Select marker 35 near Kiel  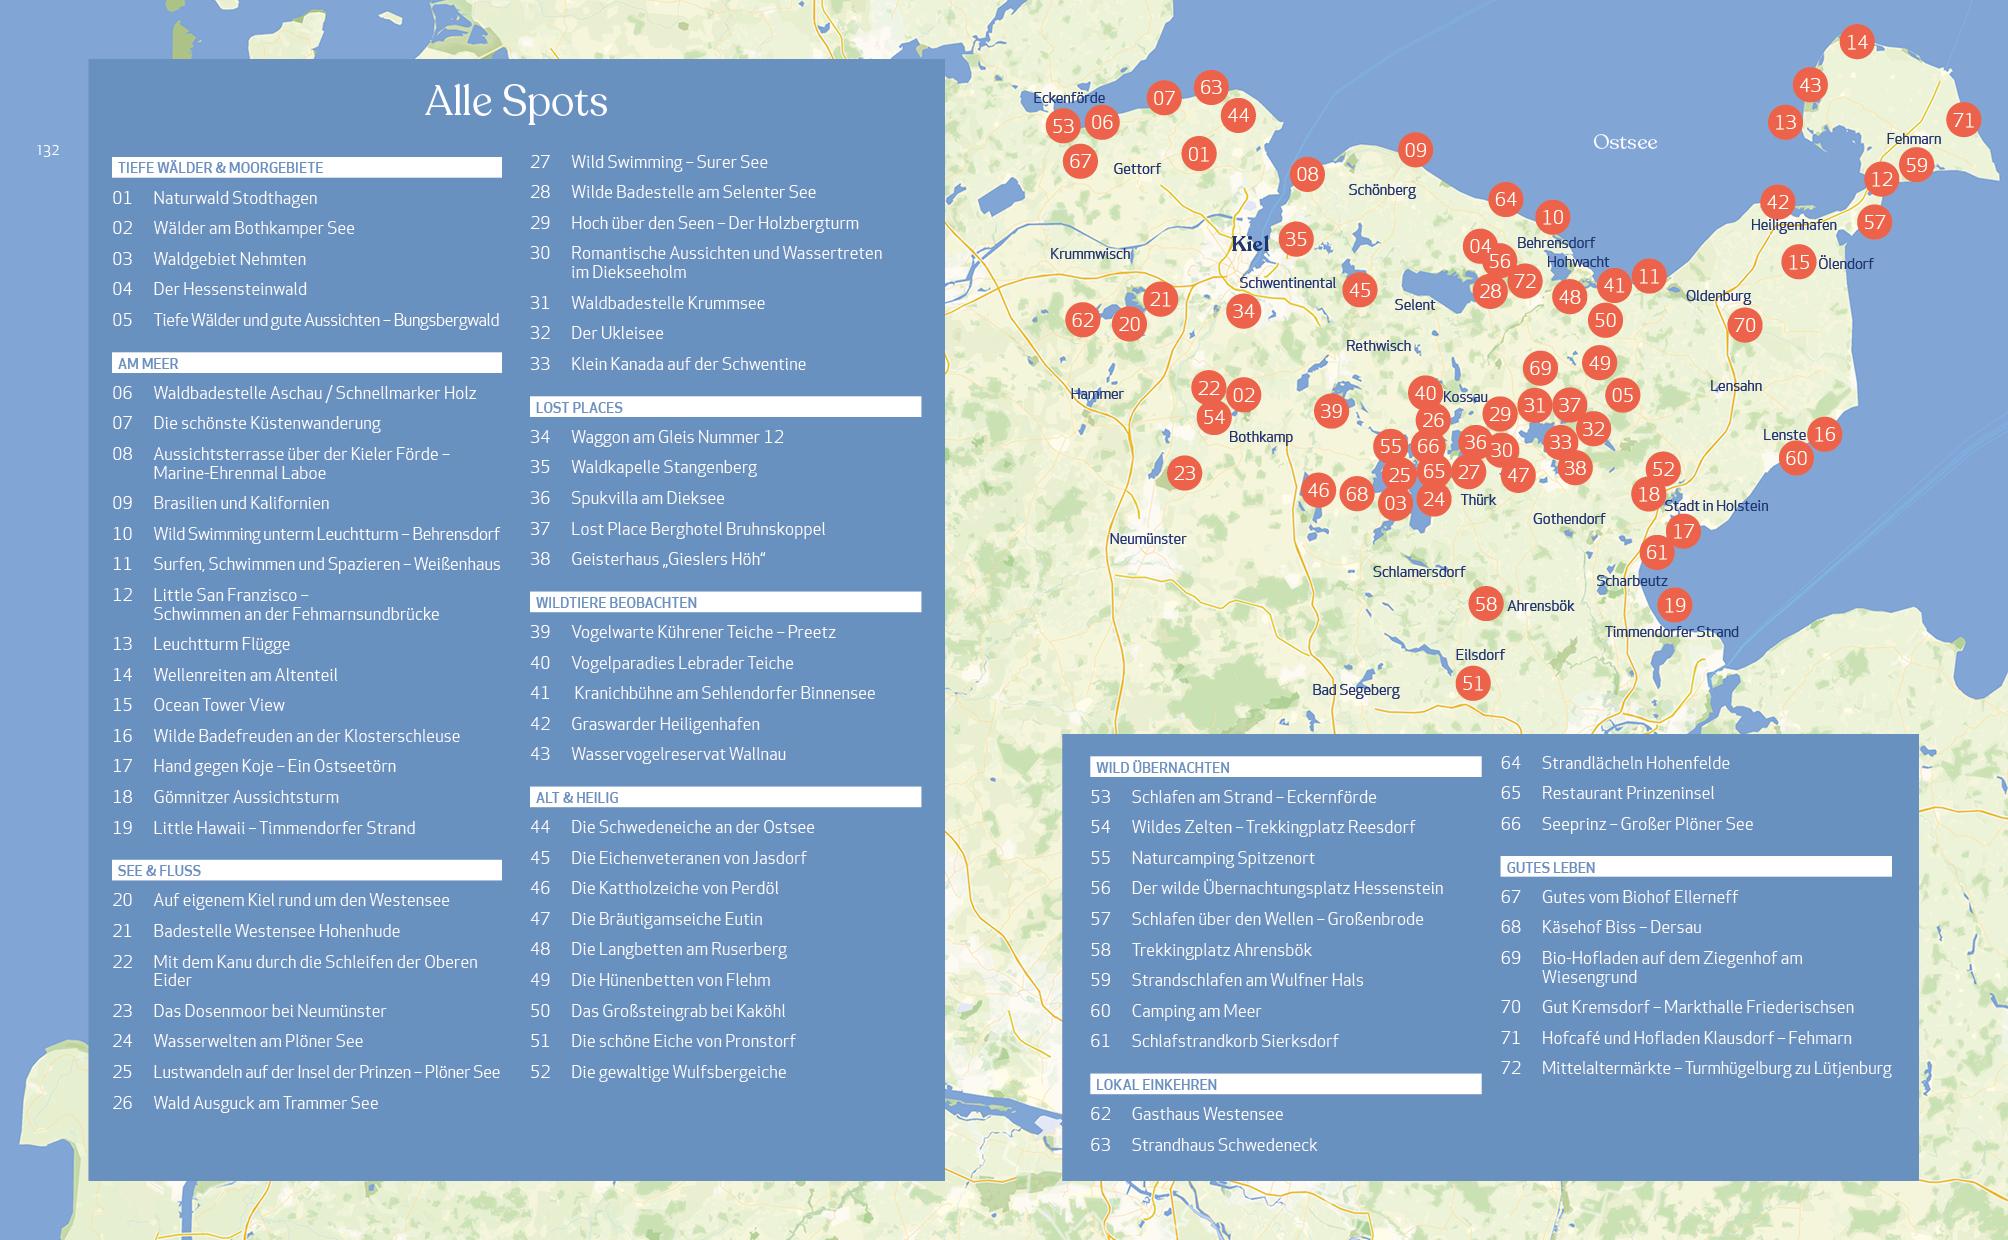(1296, 240)
